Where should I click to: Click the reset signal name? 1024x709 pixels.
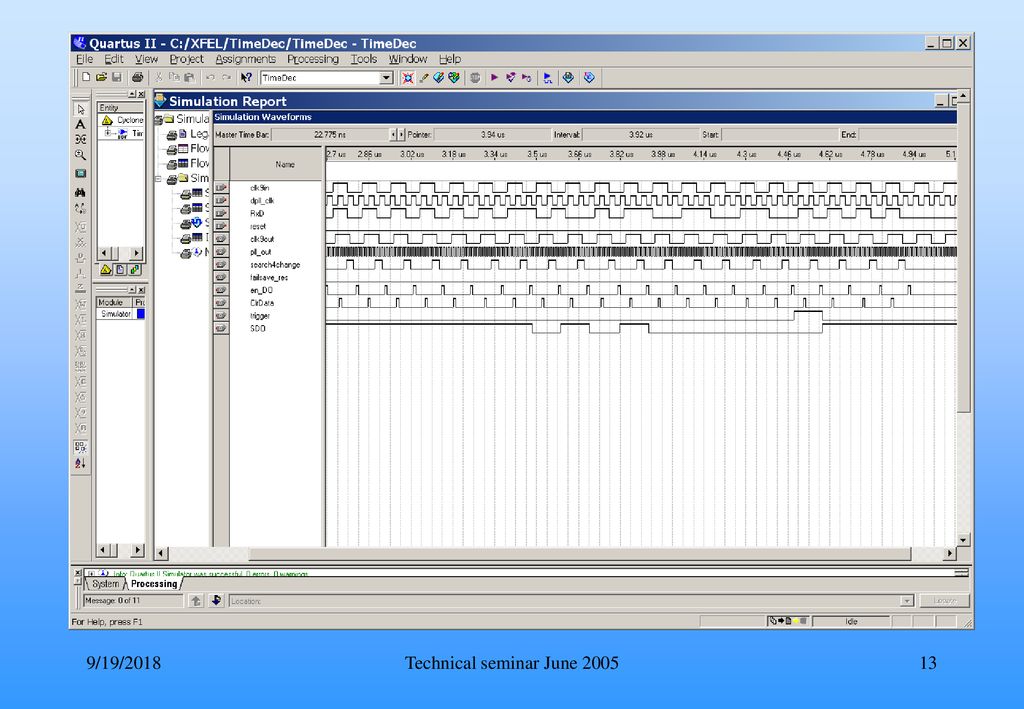click(258, 227)
